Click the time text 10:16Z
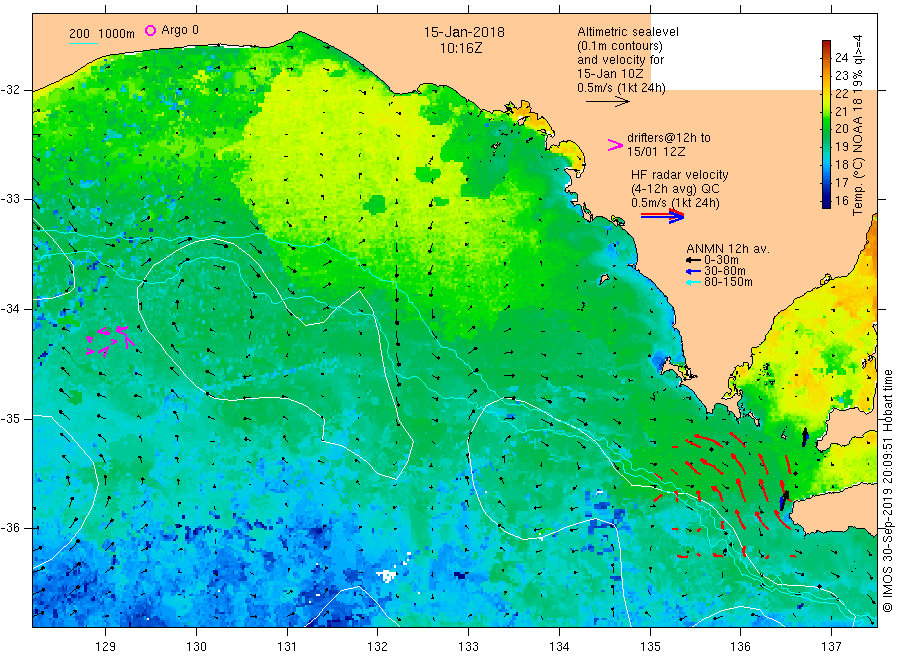Image resolution: width=900 pixels, height=660 pixels. pos(461,48)
